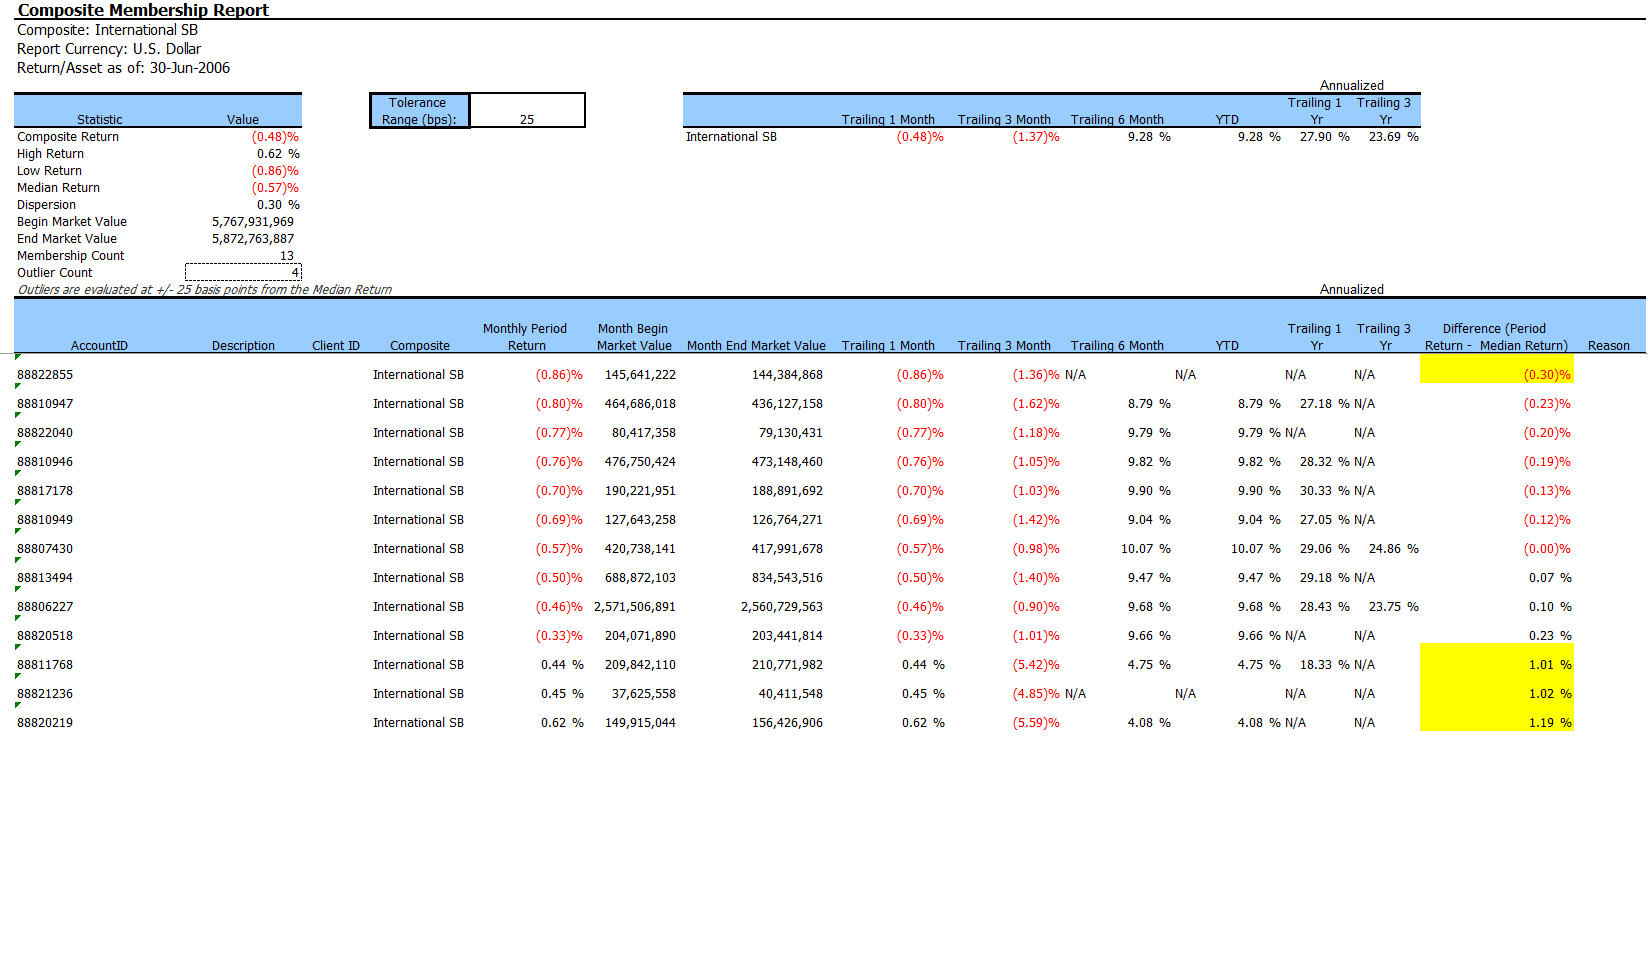Click the yellow highlighted 1.19 % difference cell

(x=1496, y=722)
